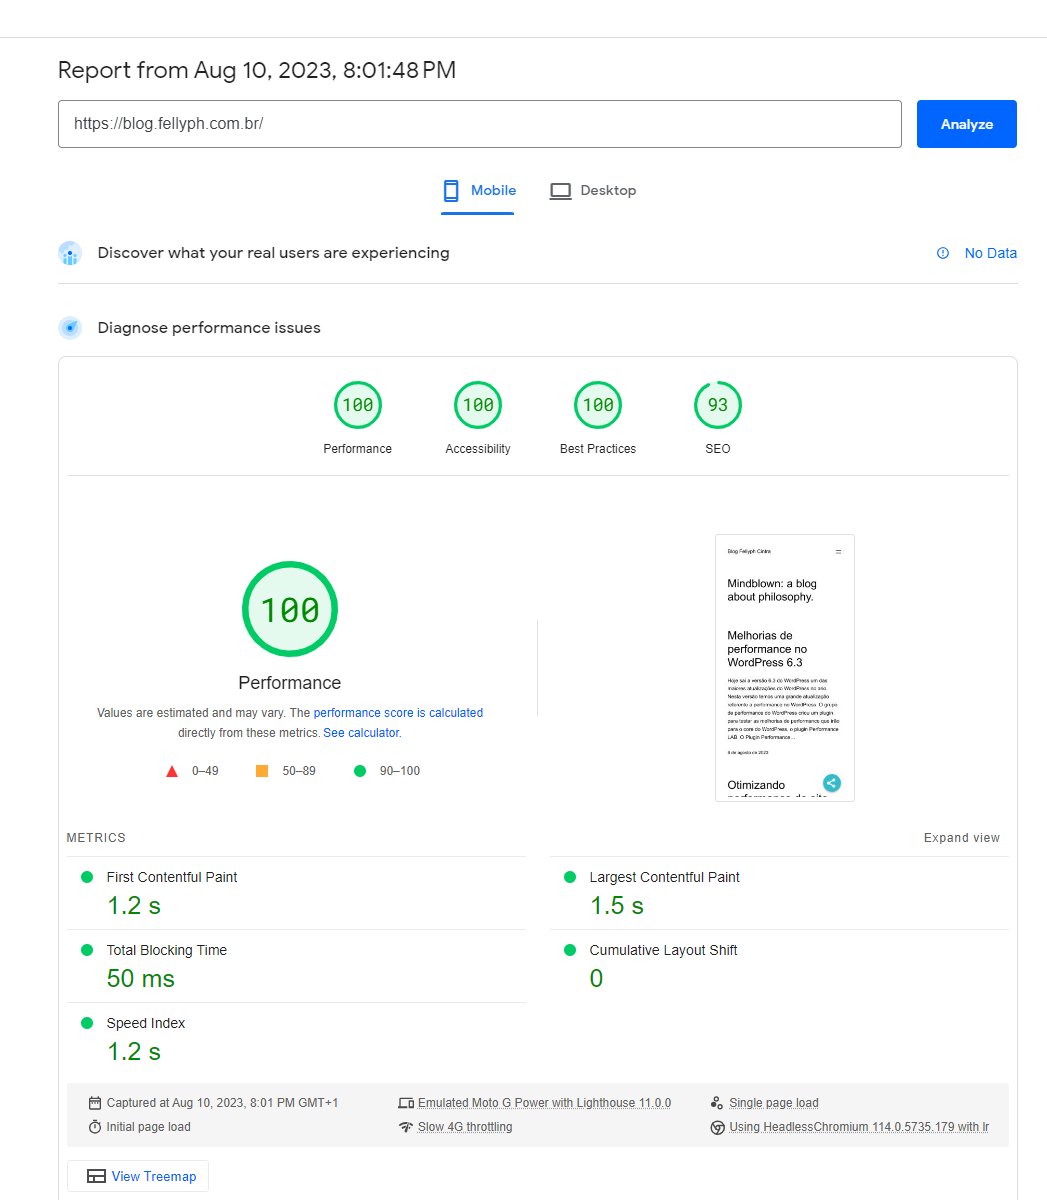Click the orange square 50–89 legend icon

pyautogui.click(x=262, y=771)
